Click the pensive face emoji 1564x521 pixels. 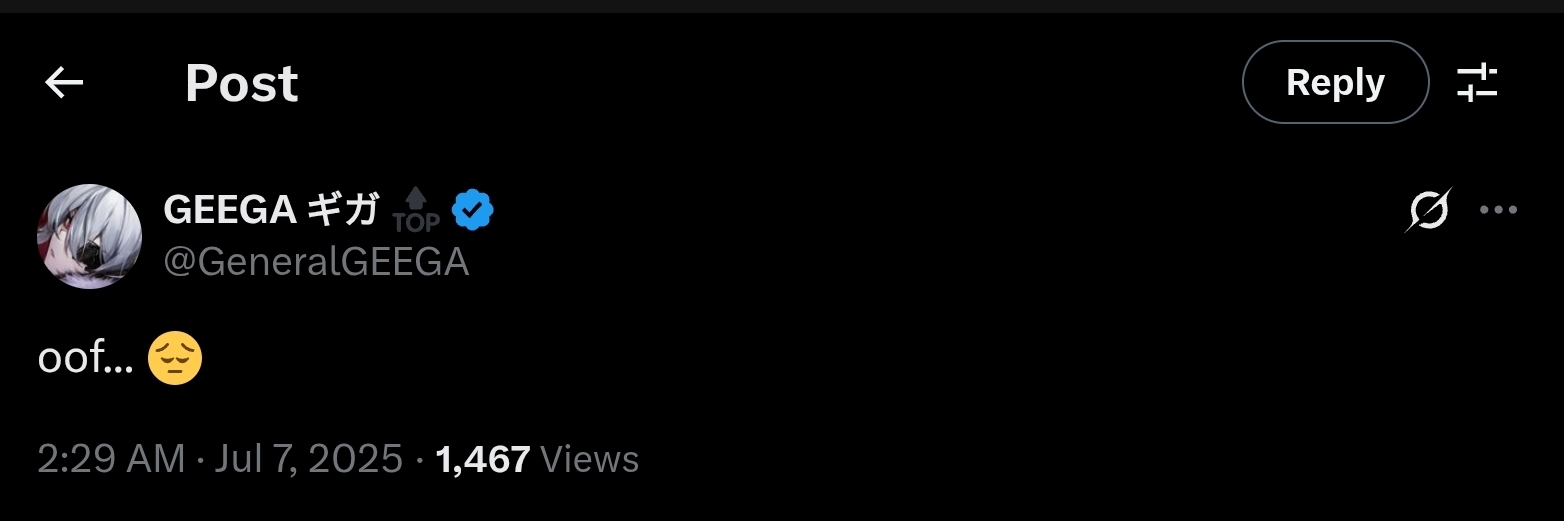(x=175, y=359)
